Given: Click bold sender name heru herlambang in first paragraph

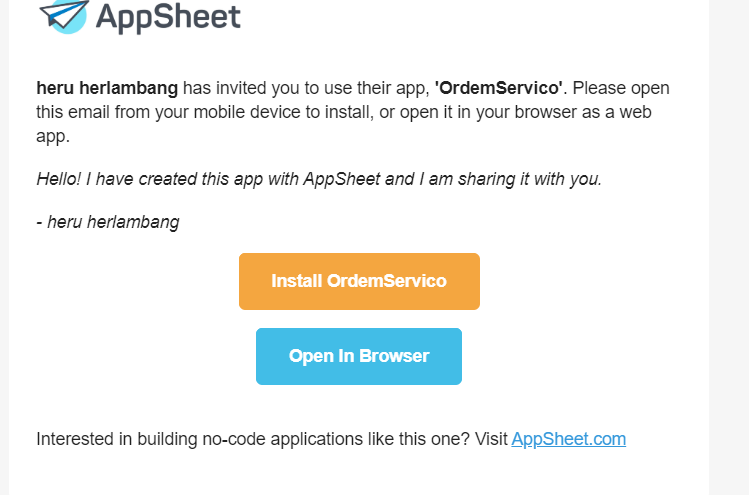Looking at the screenshot, I should tap(107, 88).
